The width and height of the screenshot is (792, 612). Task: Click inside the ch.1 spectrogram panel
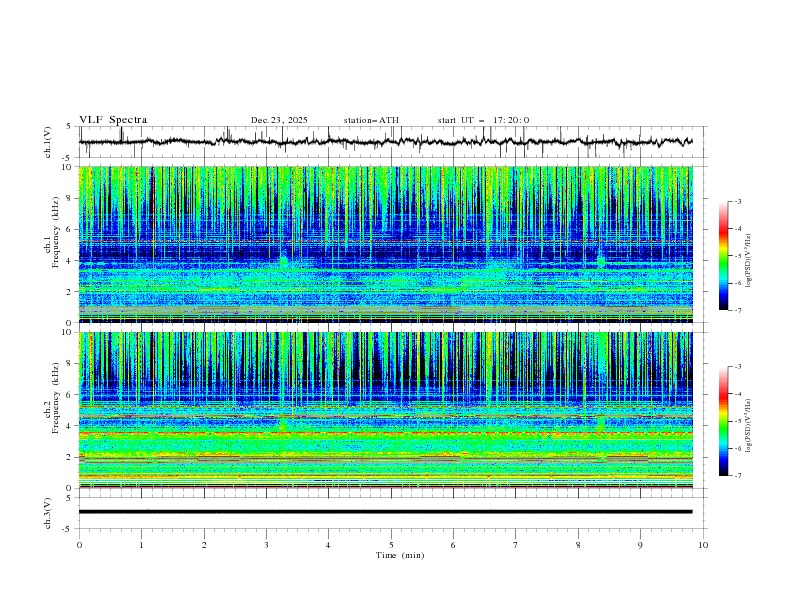pyautogui.click(x=385, y=244)
